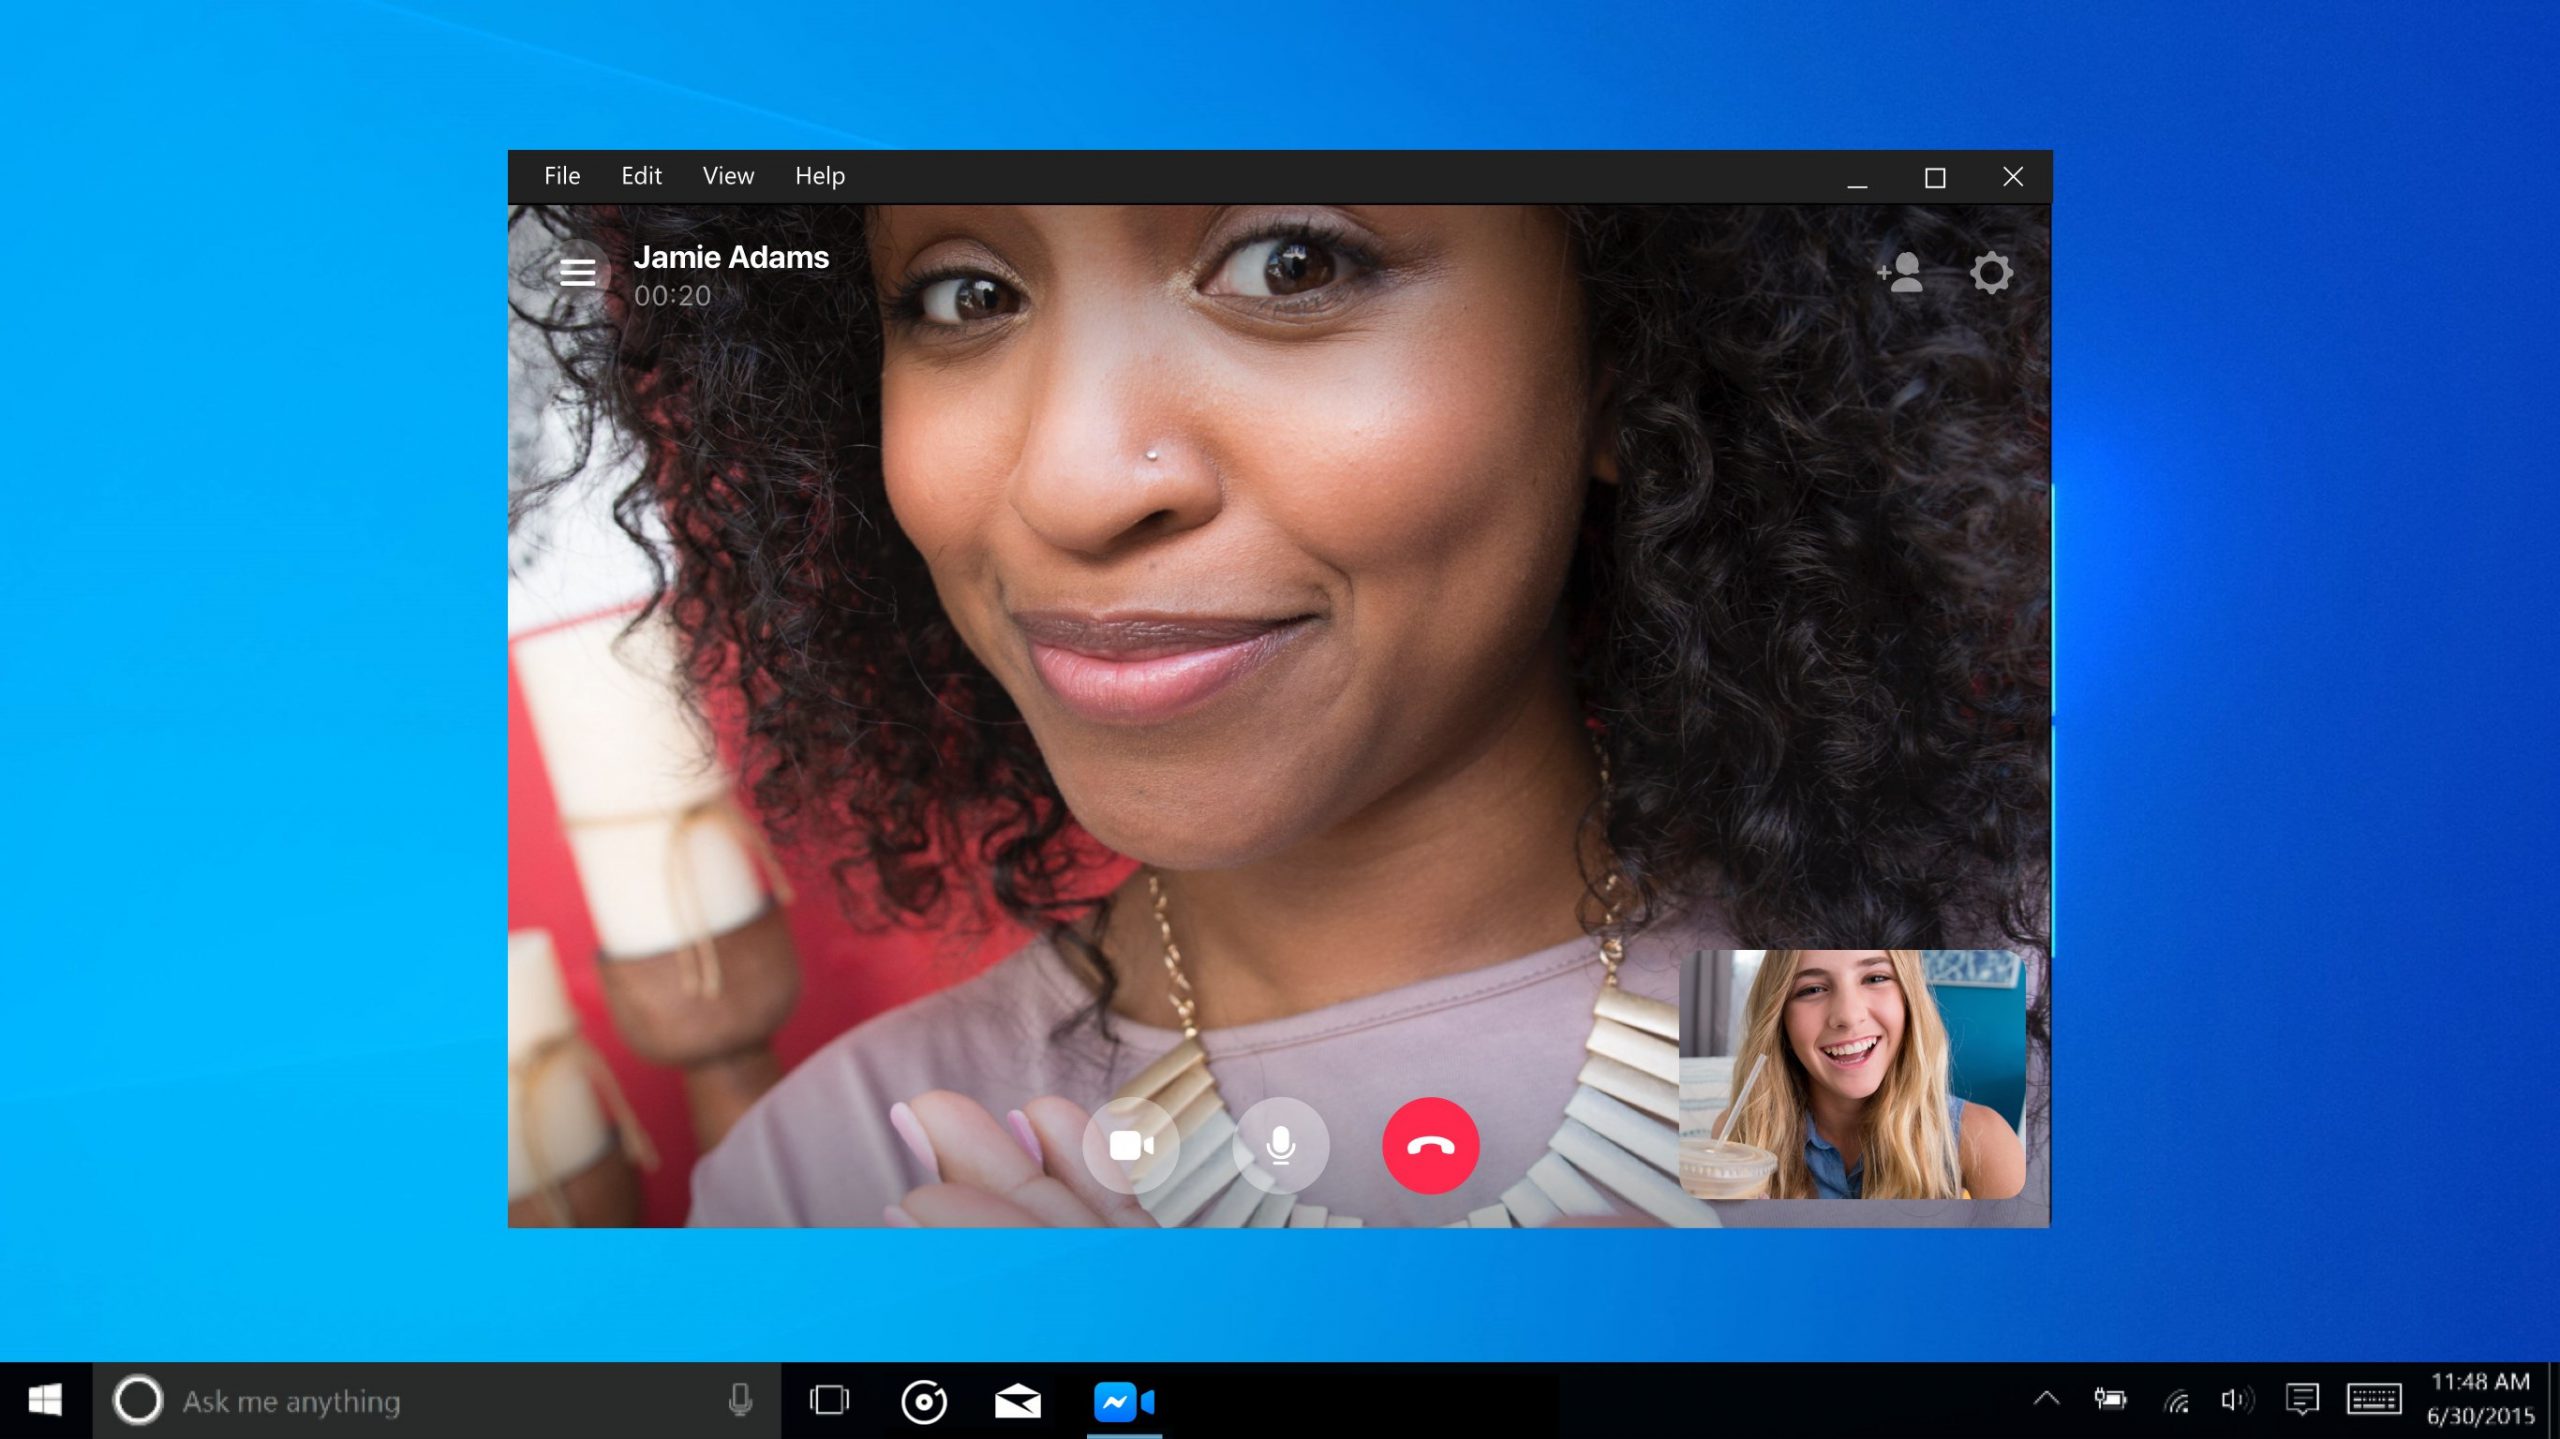Close the video call window
Image resolution: width=2560 pixels, height=1439 pixels.
point(2013,177)
